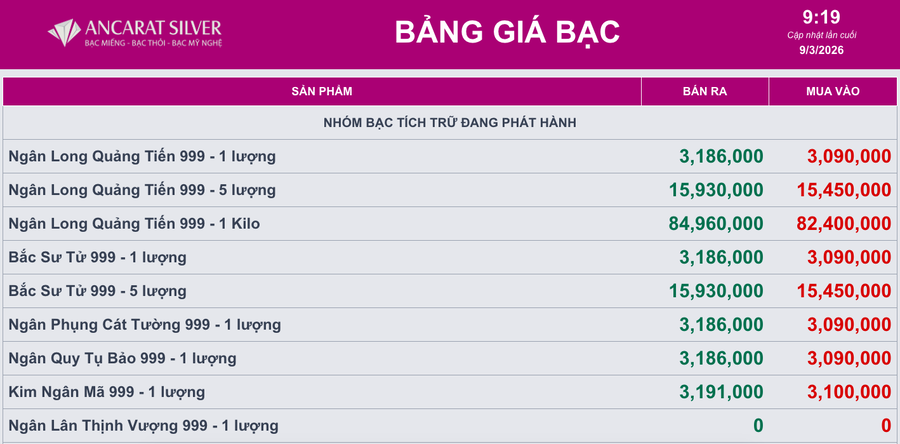The width and height of the screenshot is (900, 444).
Task: Select the SẢN PHẨM column header
Action: [321, 91]
